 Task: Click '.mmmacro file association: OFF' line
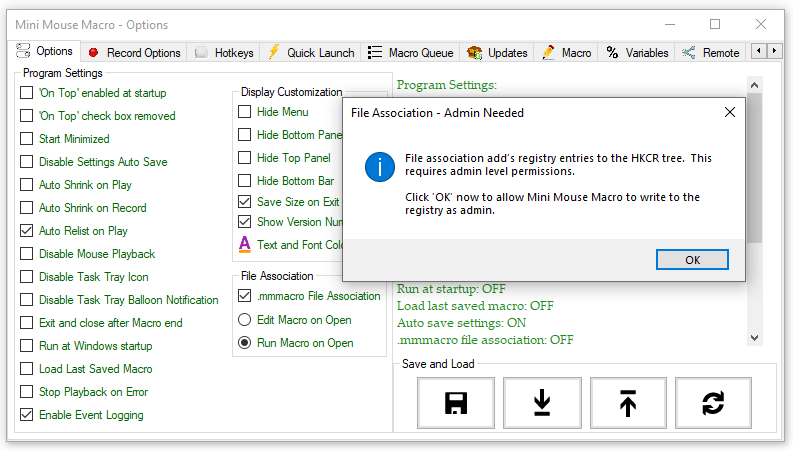pyautogui.click(x=485, y=340)
